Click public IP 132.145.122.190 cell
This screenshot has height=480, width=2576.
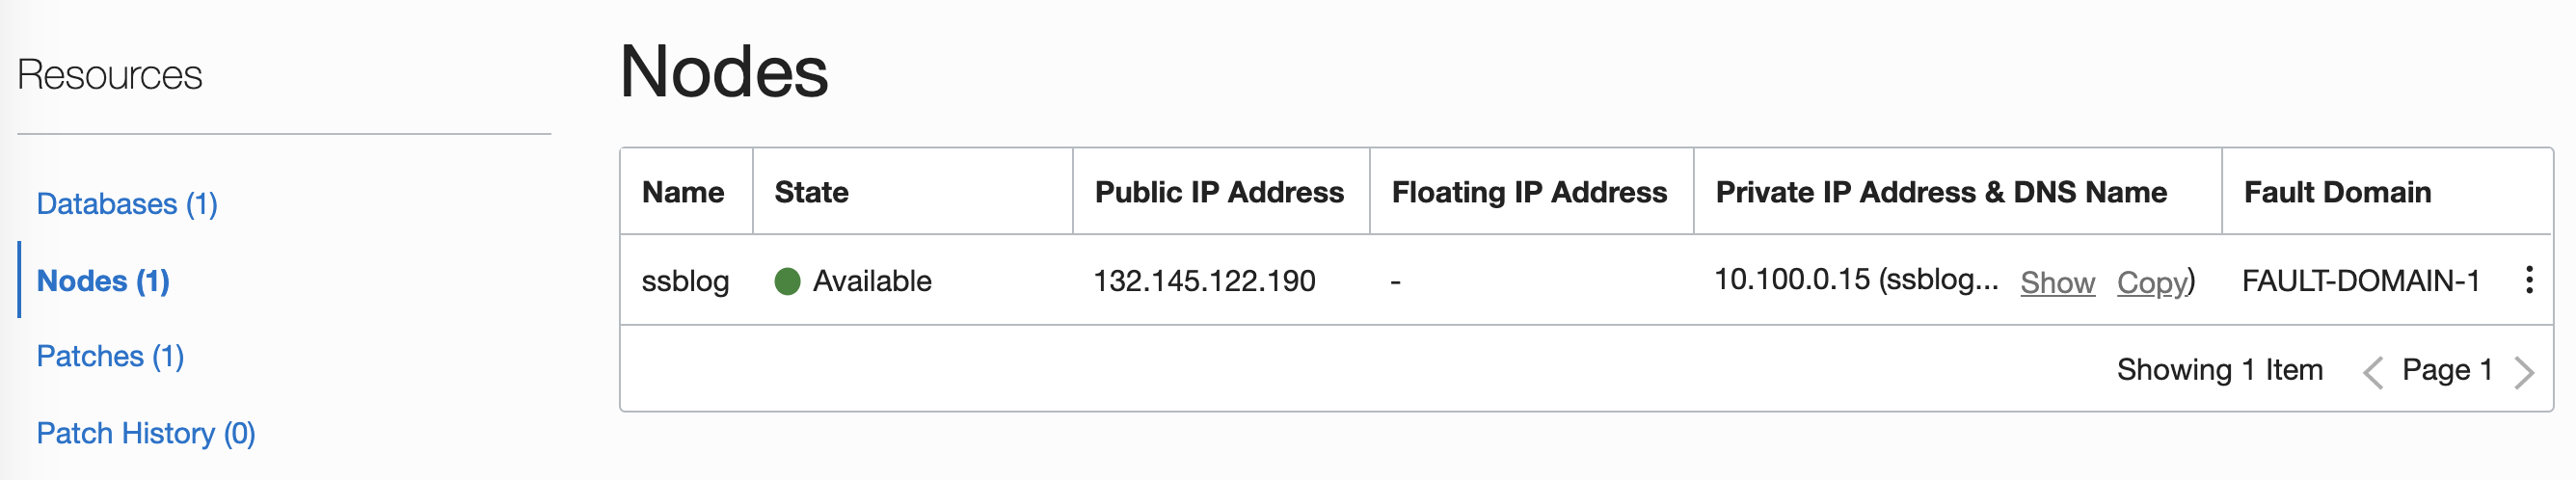click(1204, 281)
